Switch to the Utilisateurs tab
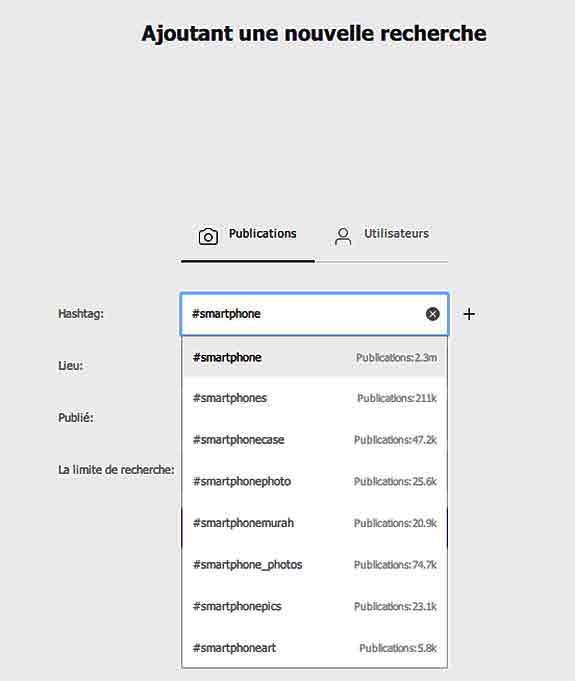575x681 pixels. (x=381, y=237)
